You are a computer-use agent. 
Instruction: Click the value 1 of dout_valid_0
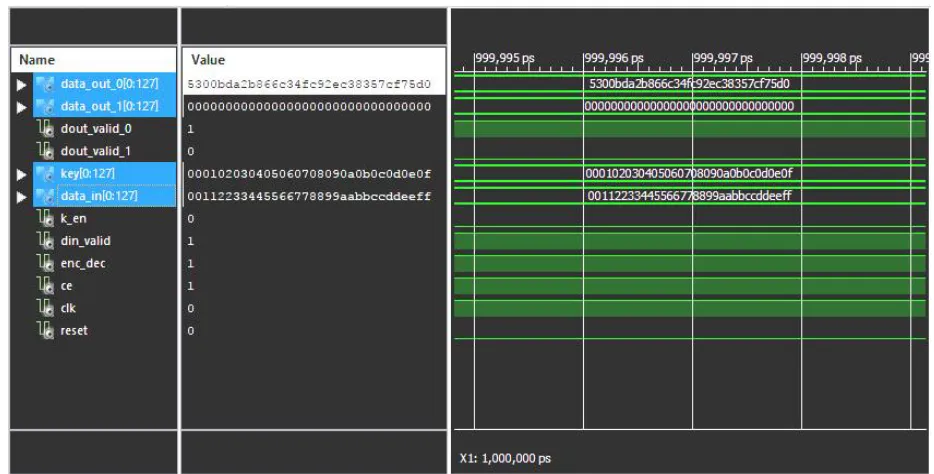pyautogui.click(x=191, y=129)
